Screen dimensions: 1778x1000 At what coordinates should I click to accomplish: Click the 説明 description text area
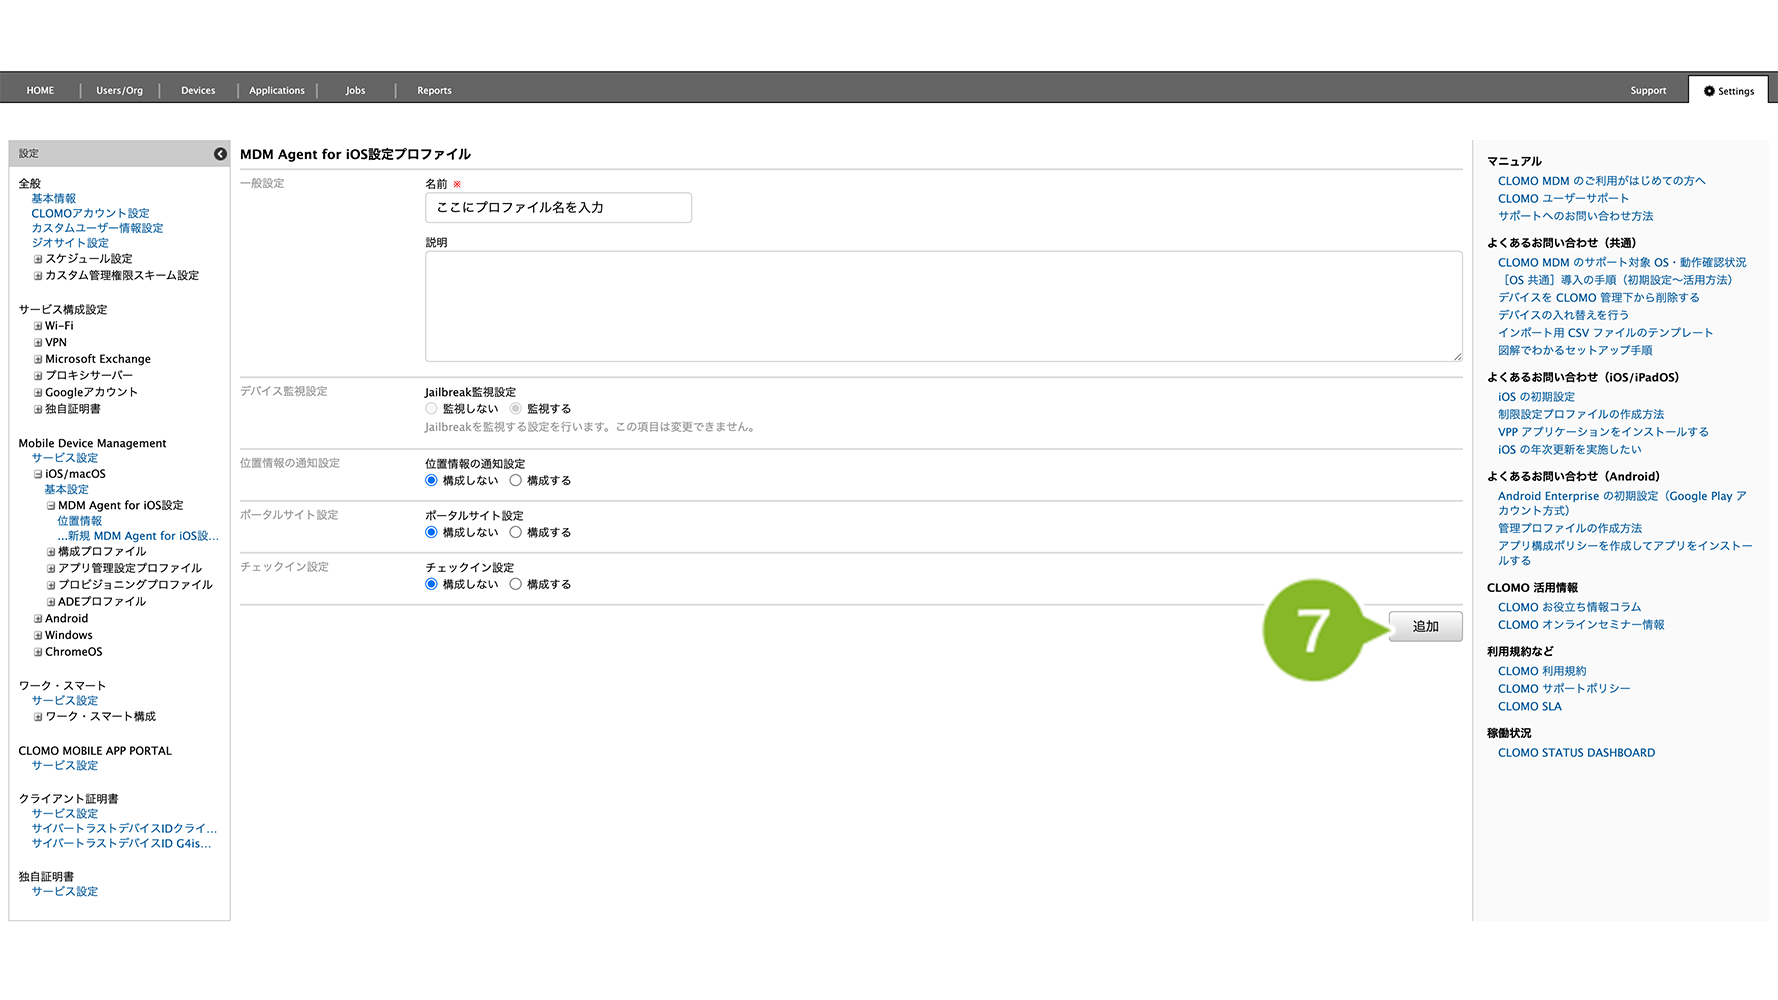[942, 306]
